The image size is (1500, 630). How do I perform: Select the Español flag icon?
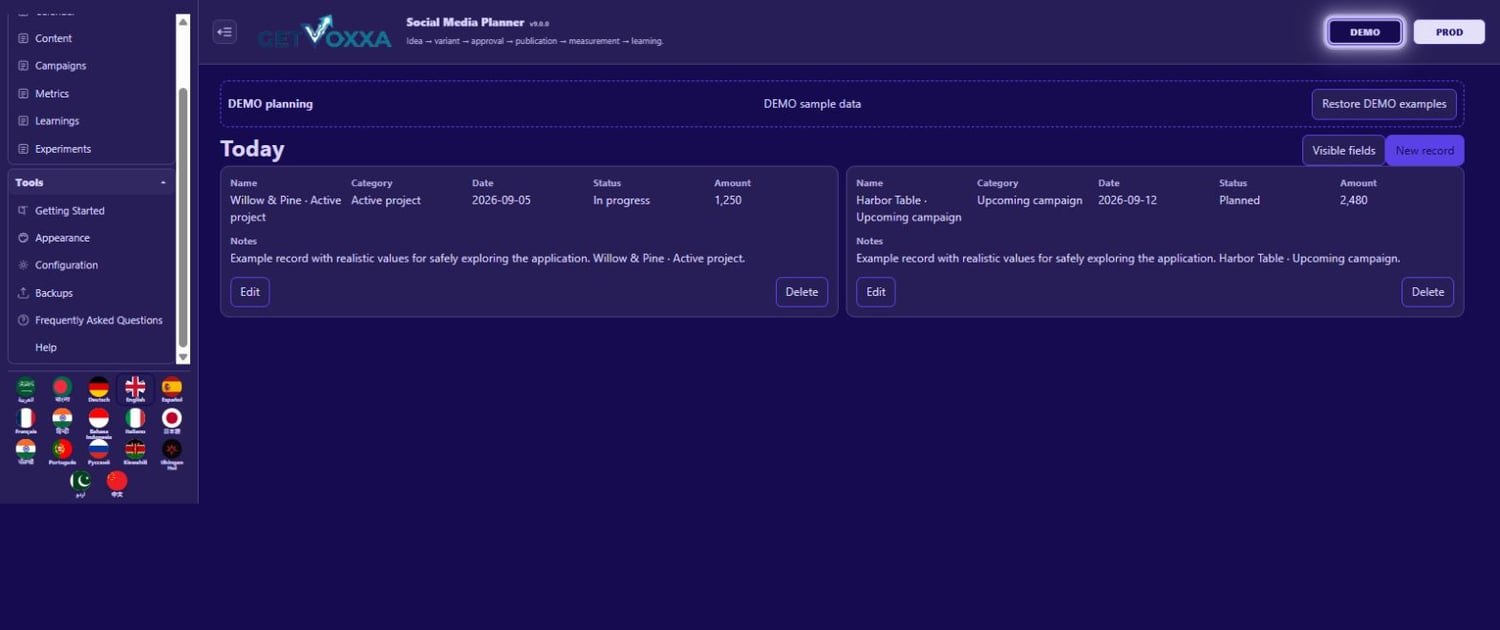coord(172,390)
